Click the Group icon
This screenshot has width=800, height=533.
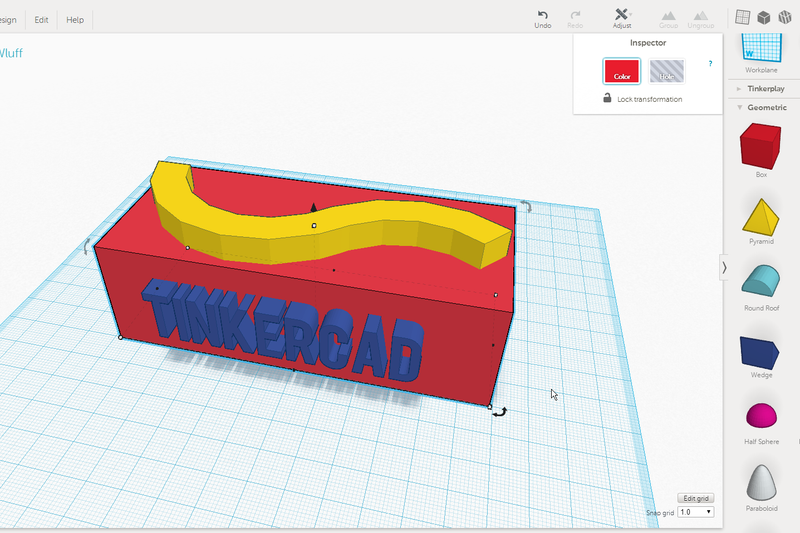[x=668, y=19]
